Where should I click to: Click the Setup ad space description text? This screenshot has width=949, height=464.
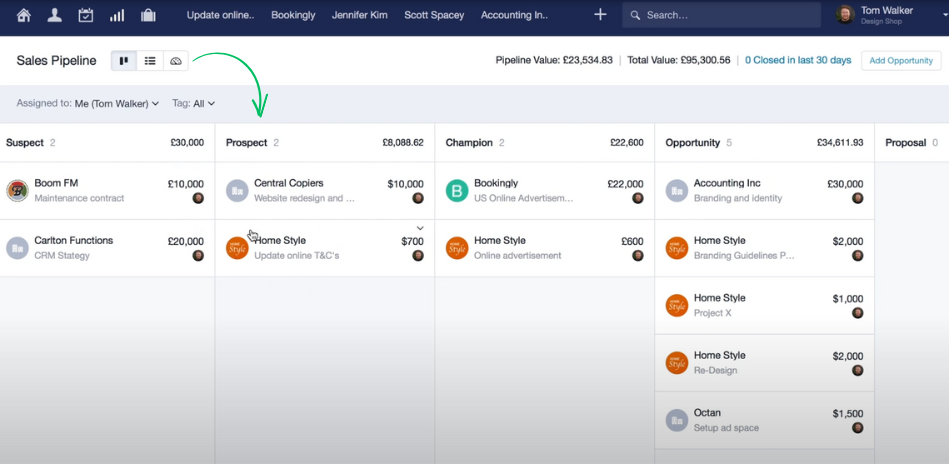[x=726, y=428]
